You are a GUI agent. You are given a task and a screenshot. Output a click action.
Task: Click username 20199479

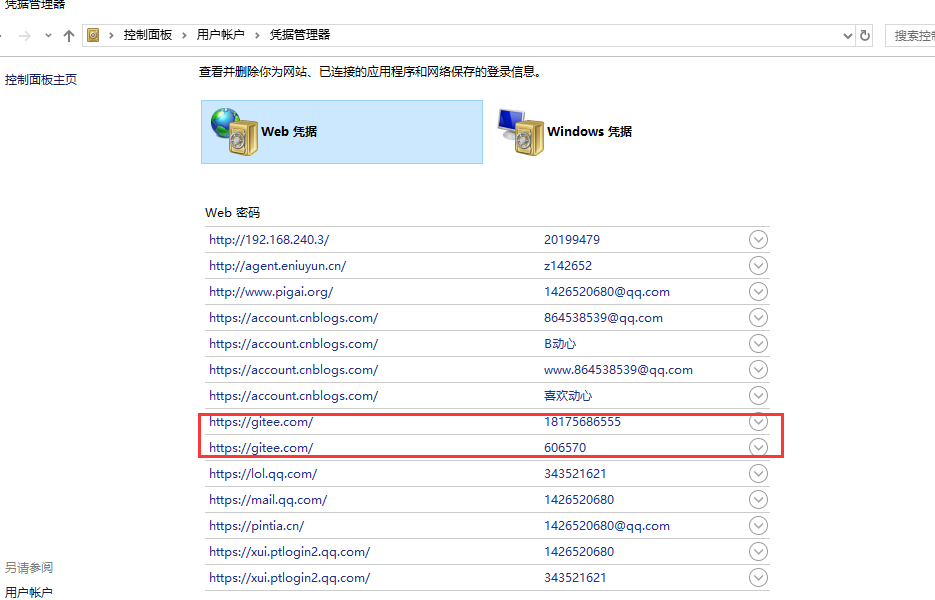[x=572, y=240]
